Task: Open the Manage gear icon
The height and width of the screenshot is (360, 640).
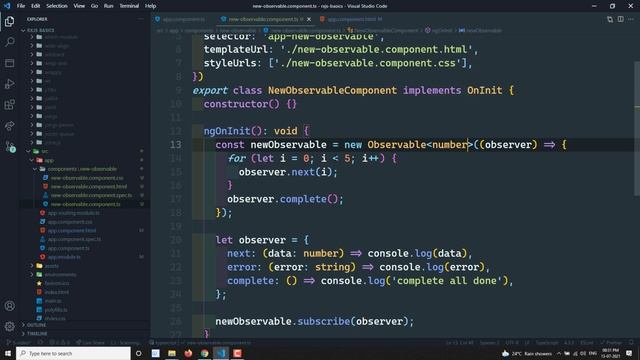Action: click(x=9, y=326)
